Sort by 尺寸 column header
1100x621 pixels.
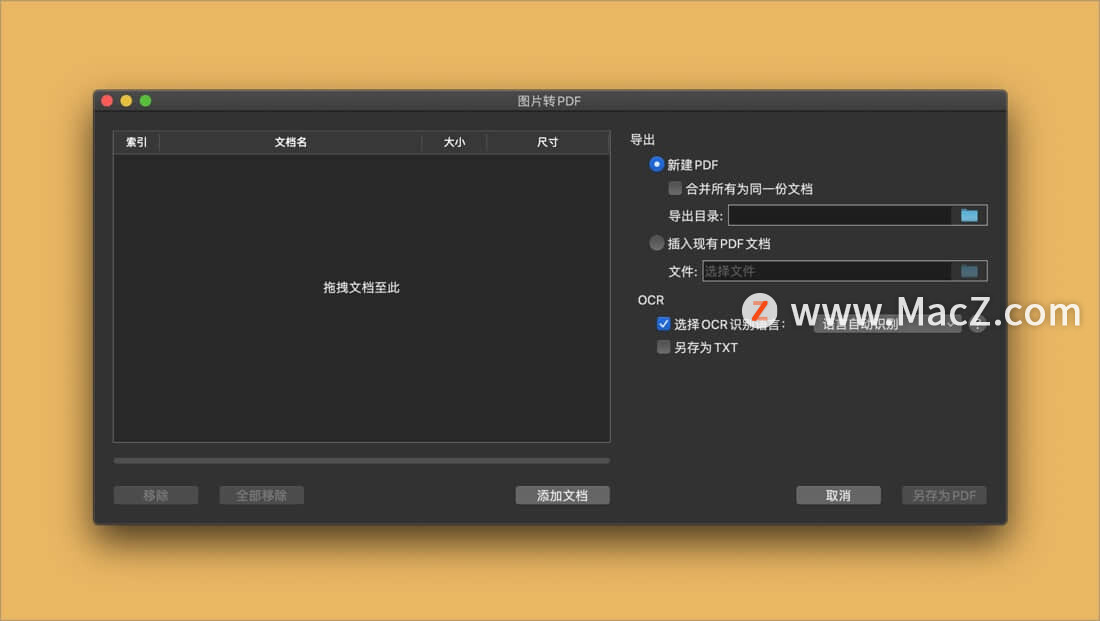click(x=548, y=142)
